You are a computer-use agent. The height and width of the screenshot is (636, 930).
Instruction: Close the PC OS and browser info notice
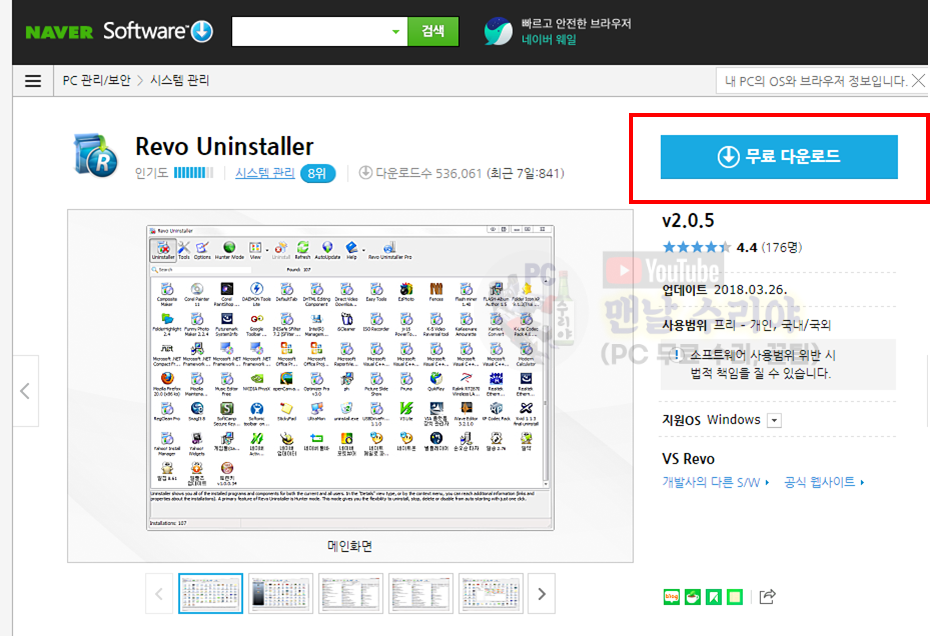pos(918,81)
